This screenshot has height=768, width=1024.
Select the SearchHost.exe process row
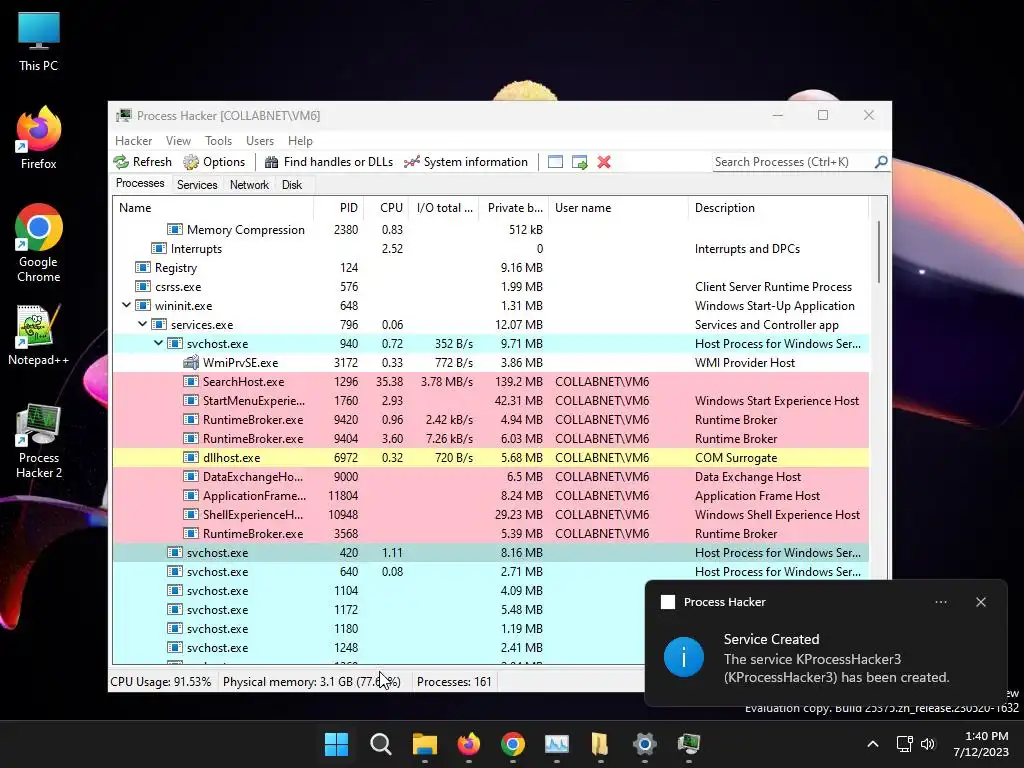(491, 381)
